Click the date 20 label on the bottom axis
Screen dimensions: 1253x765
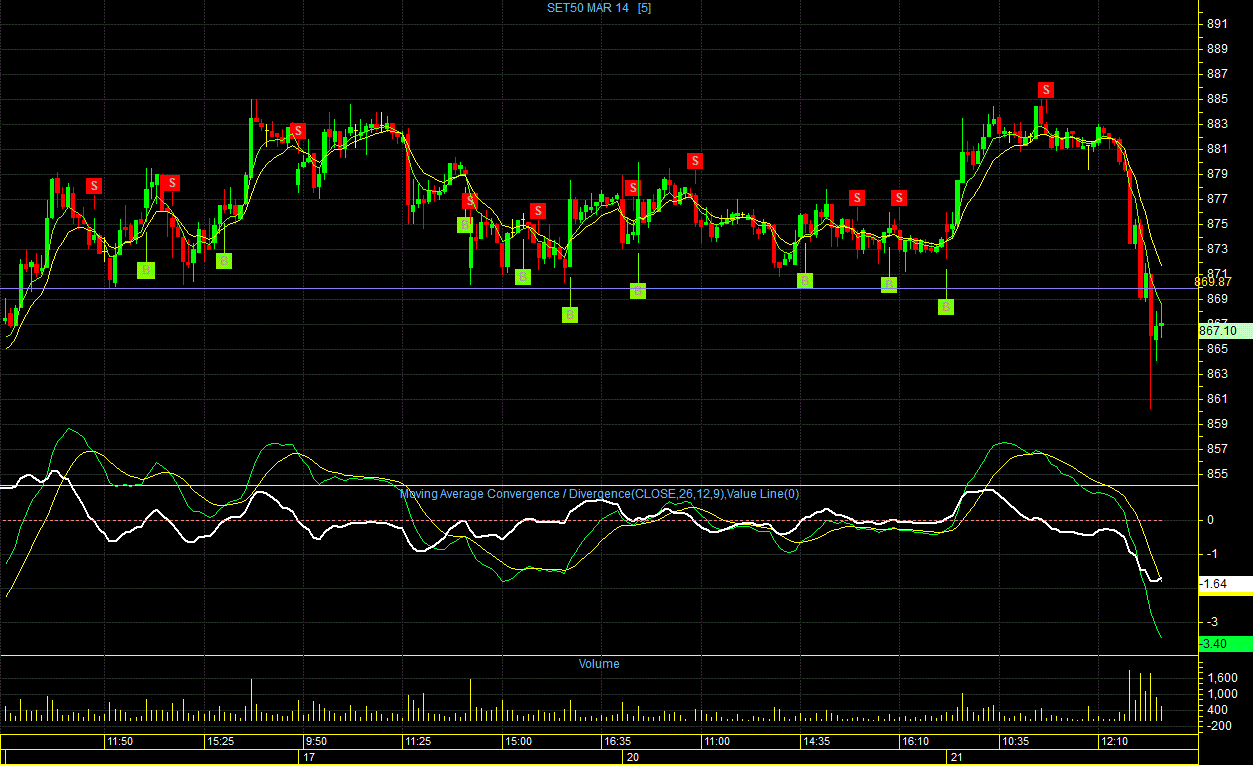point(633,757)
